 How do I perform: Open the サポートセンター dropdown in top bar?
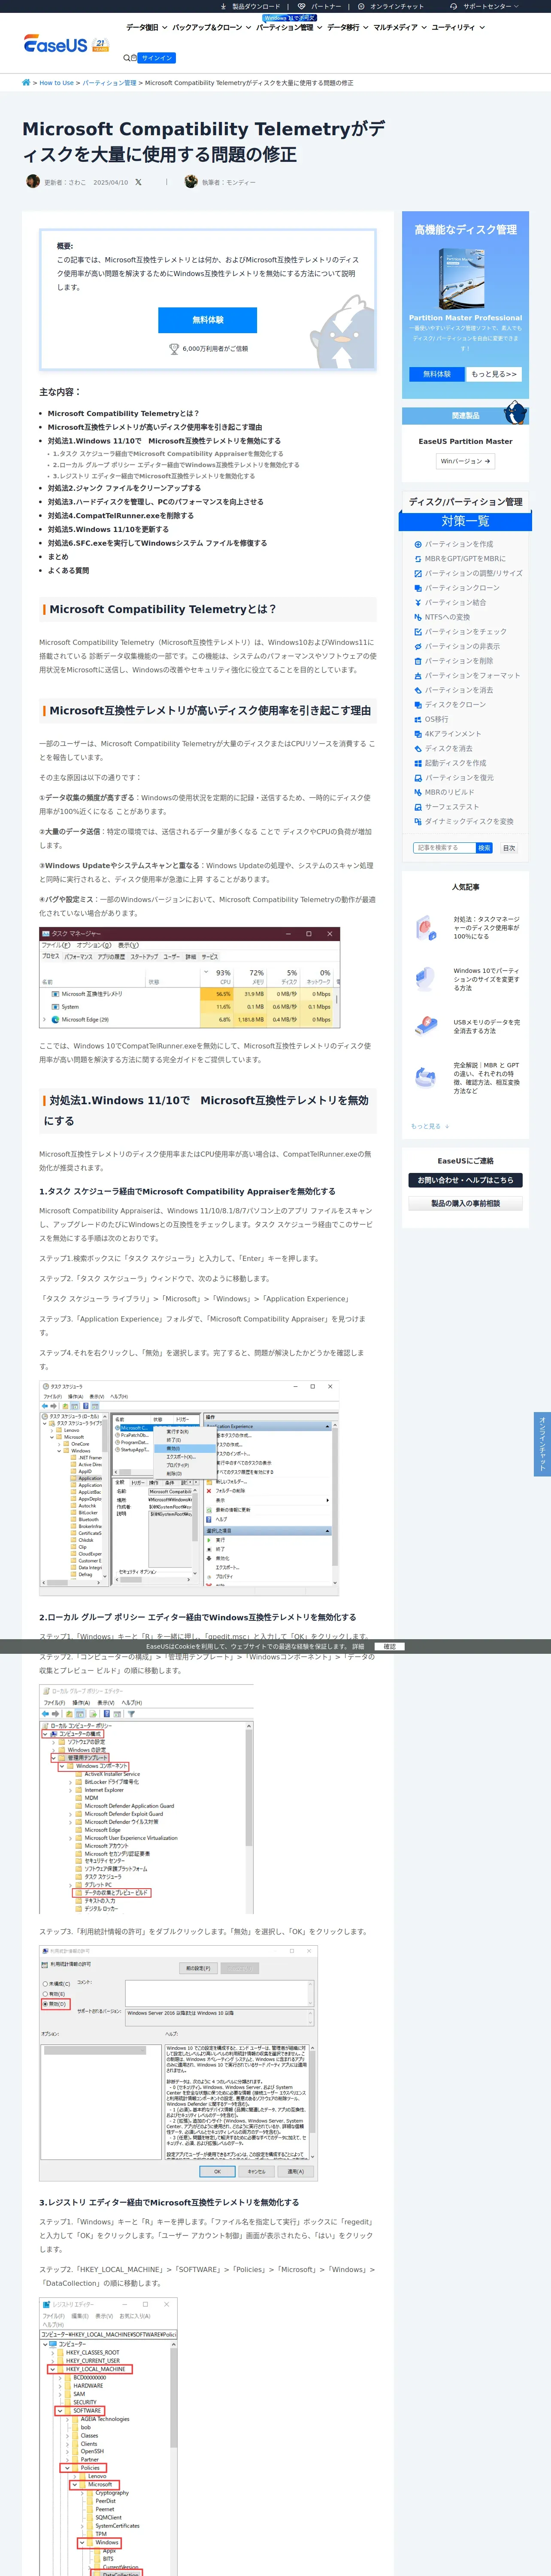click(x=485, y=6)
